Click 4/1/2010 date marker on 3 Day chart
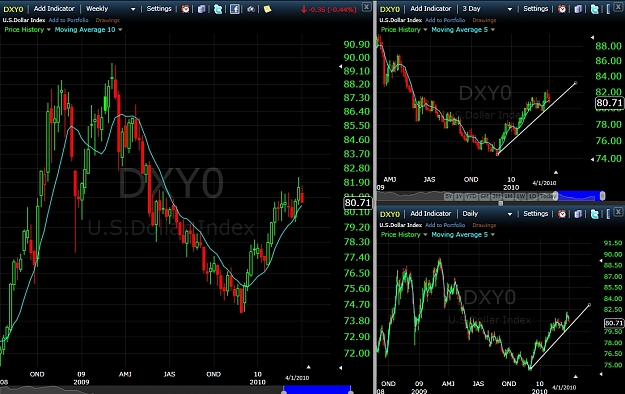Image resolution: width=625 pixels, height=394 pixels. pos(544,183)
